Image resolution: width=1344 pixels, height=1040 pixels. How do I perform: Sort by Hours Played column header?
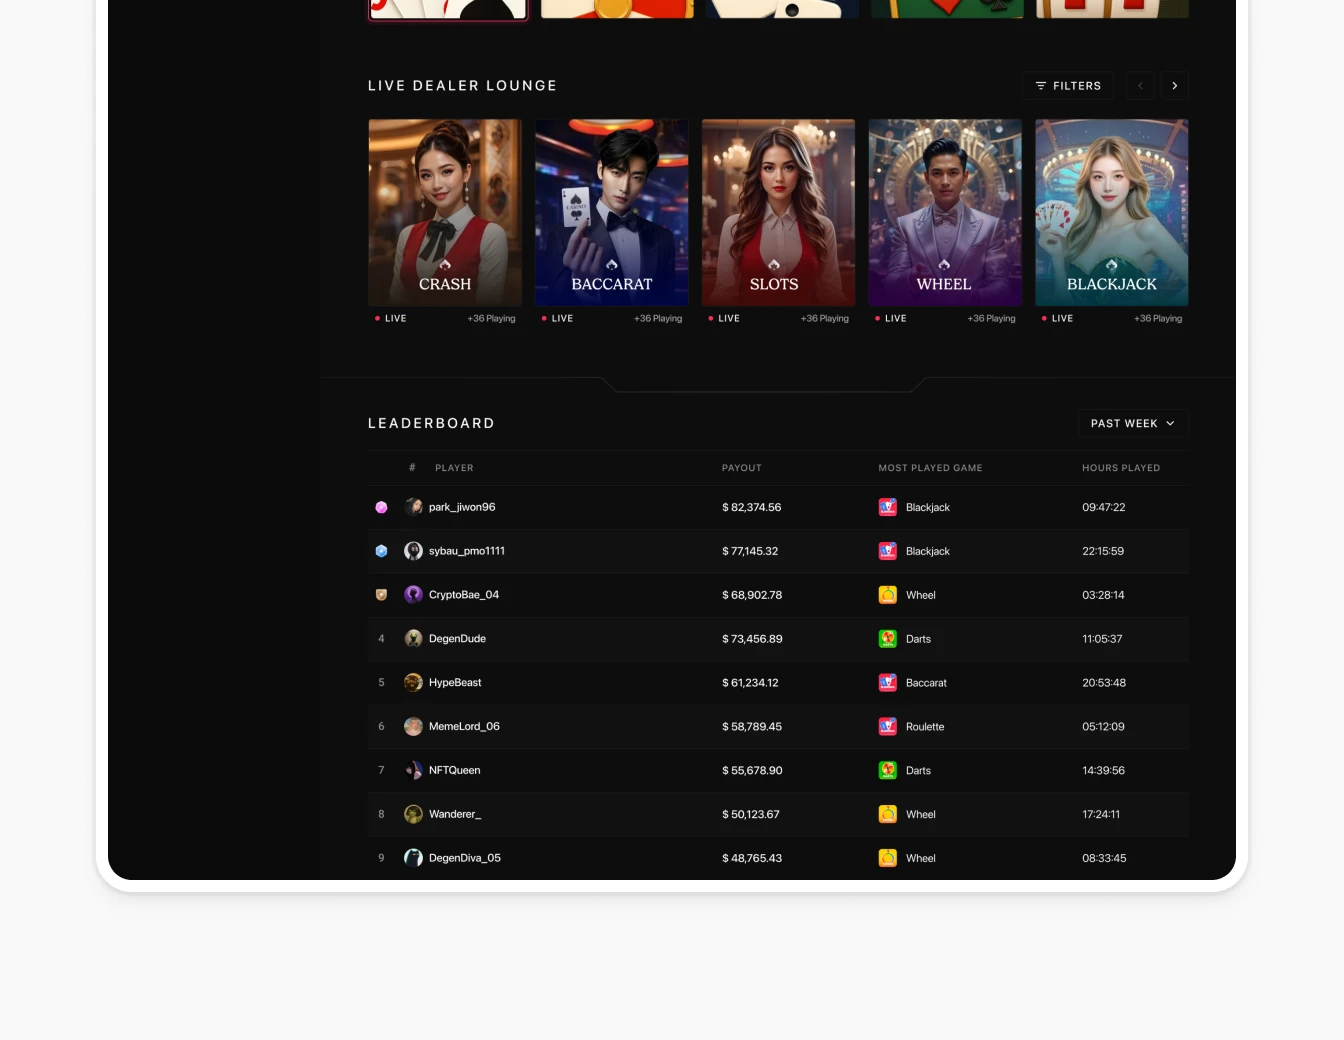(x=1120, y=468)
